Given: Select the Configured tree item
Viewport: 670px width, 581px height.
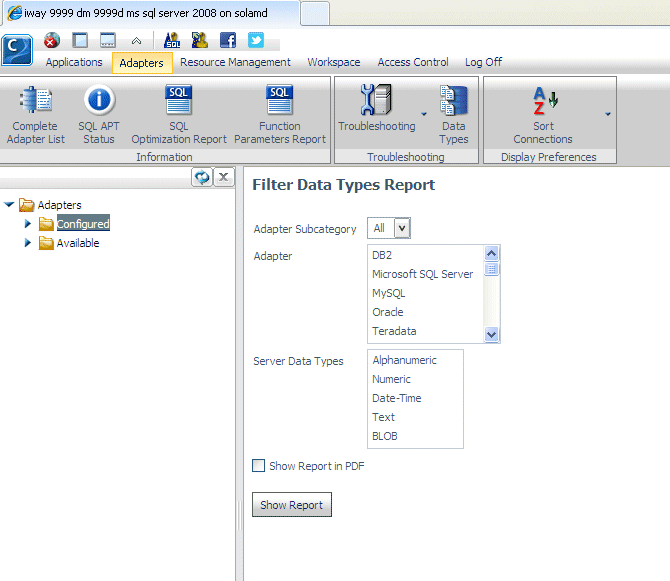Looking at the screenshot, I should click(x=83, y=223).
